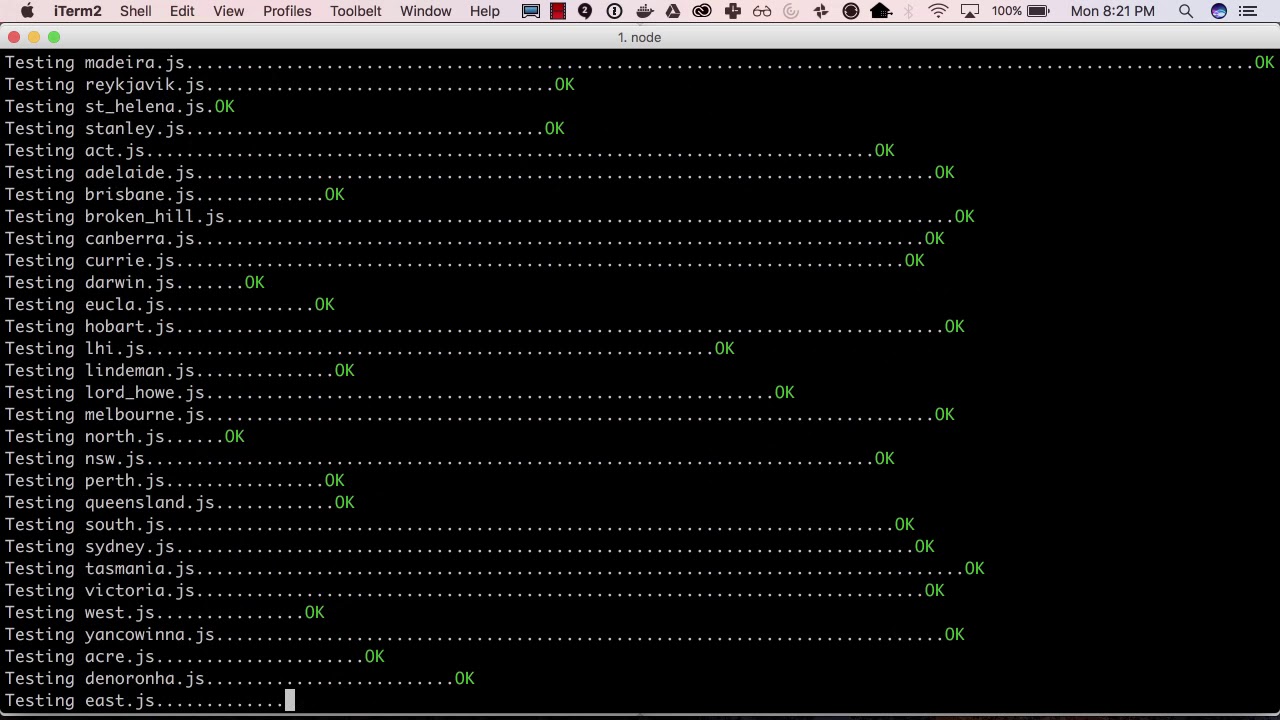The image size is (1280, 720).
Task: Click the 'Testing reykjavik.js' line
Action: (289, 84)
